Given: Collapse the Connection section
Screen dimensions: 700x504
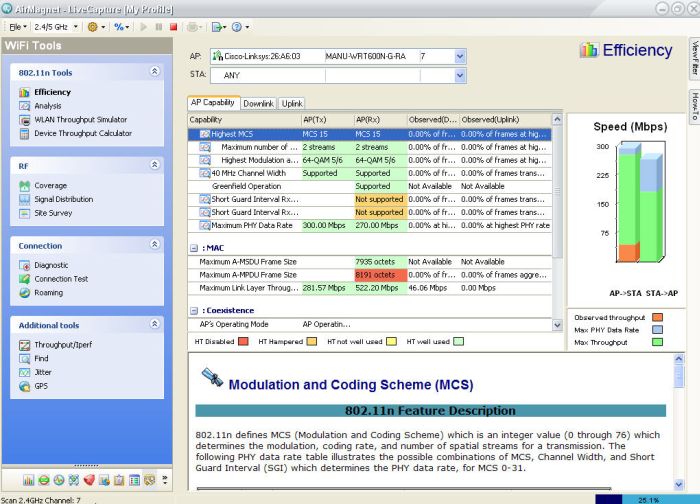Looking at the screenshot, I should [154, 244].
